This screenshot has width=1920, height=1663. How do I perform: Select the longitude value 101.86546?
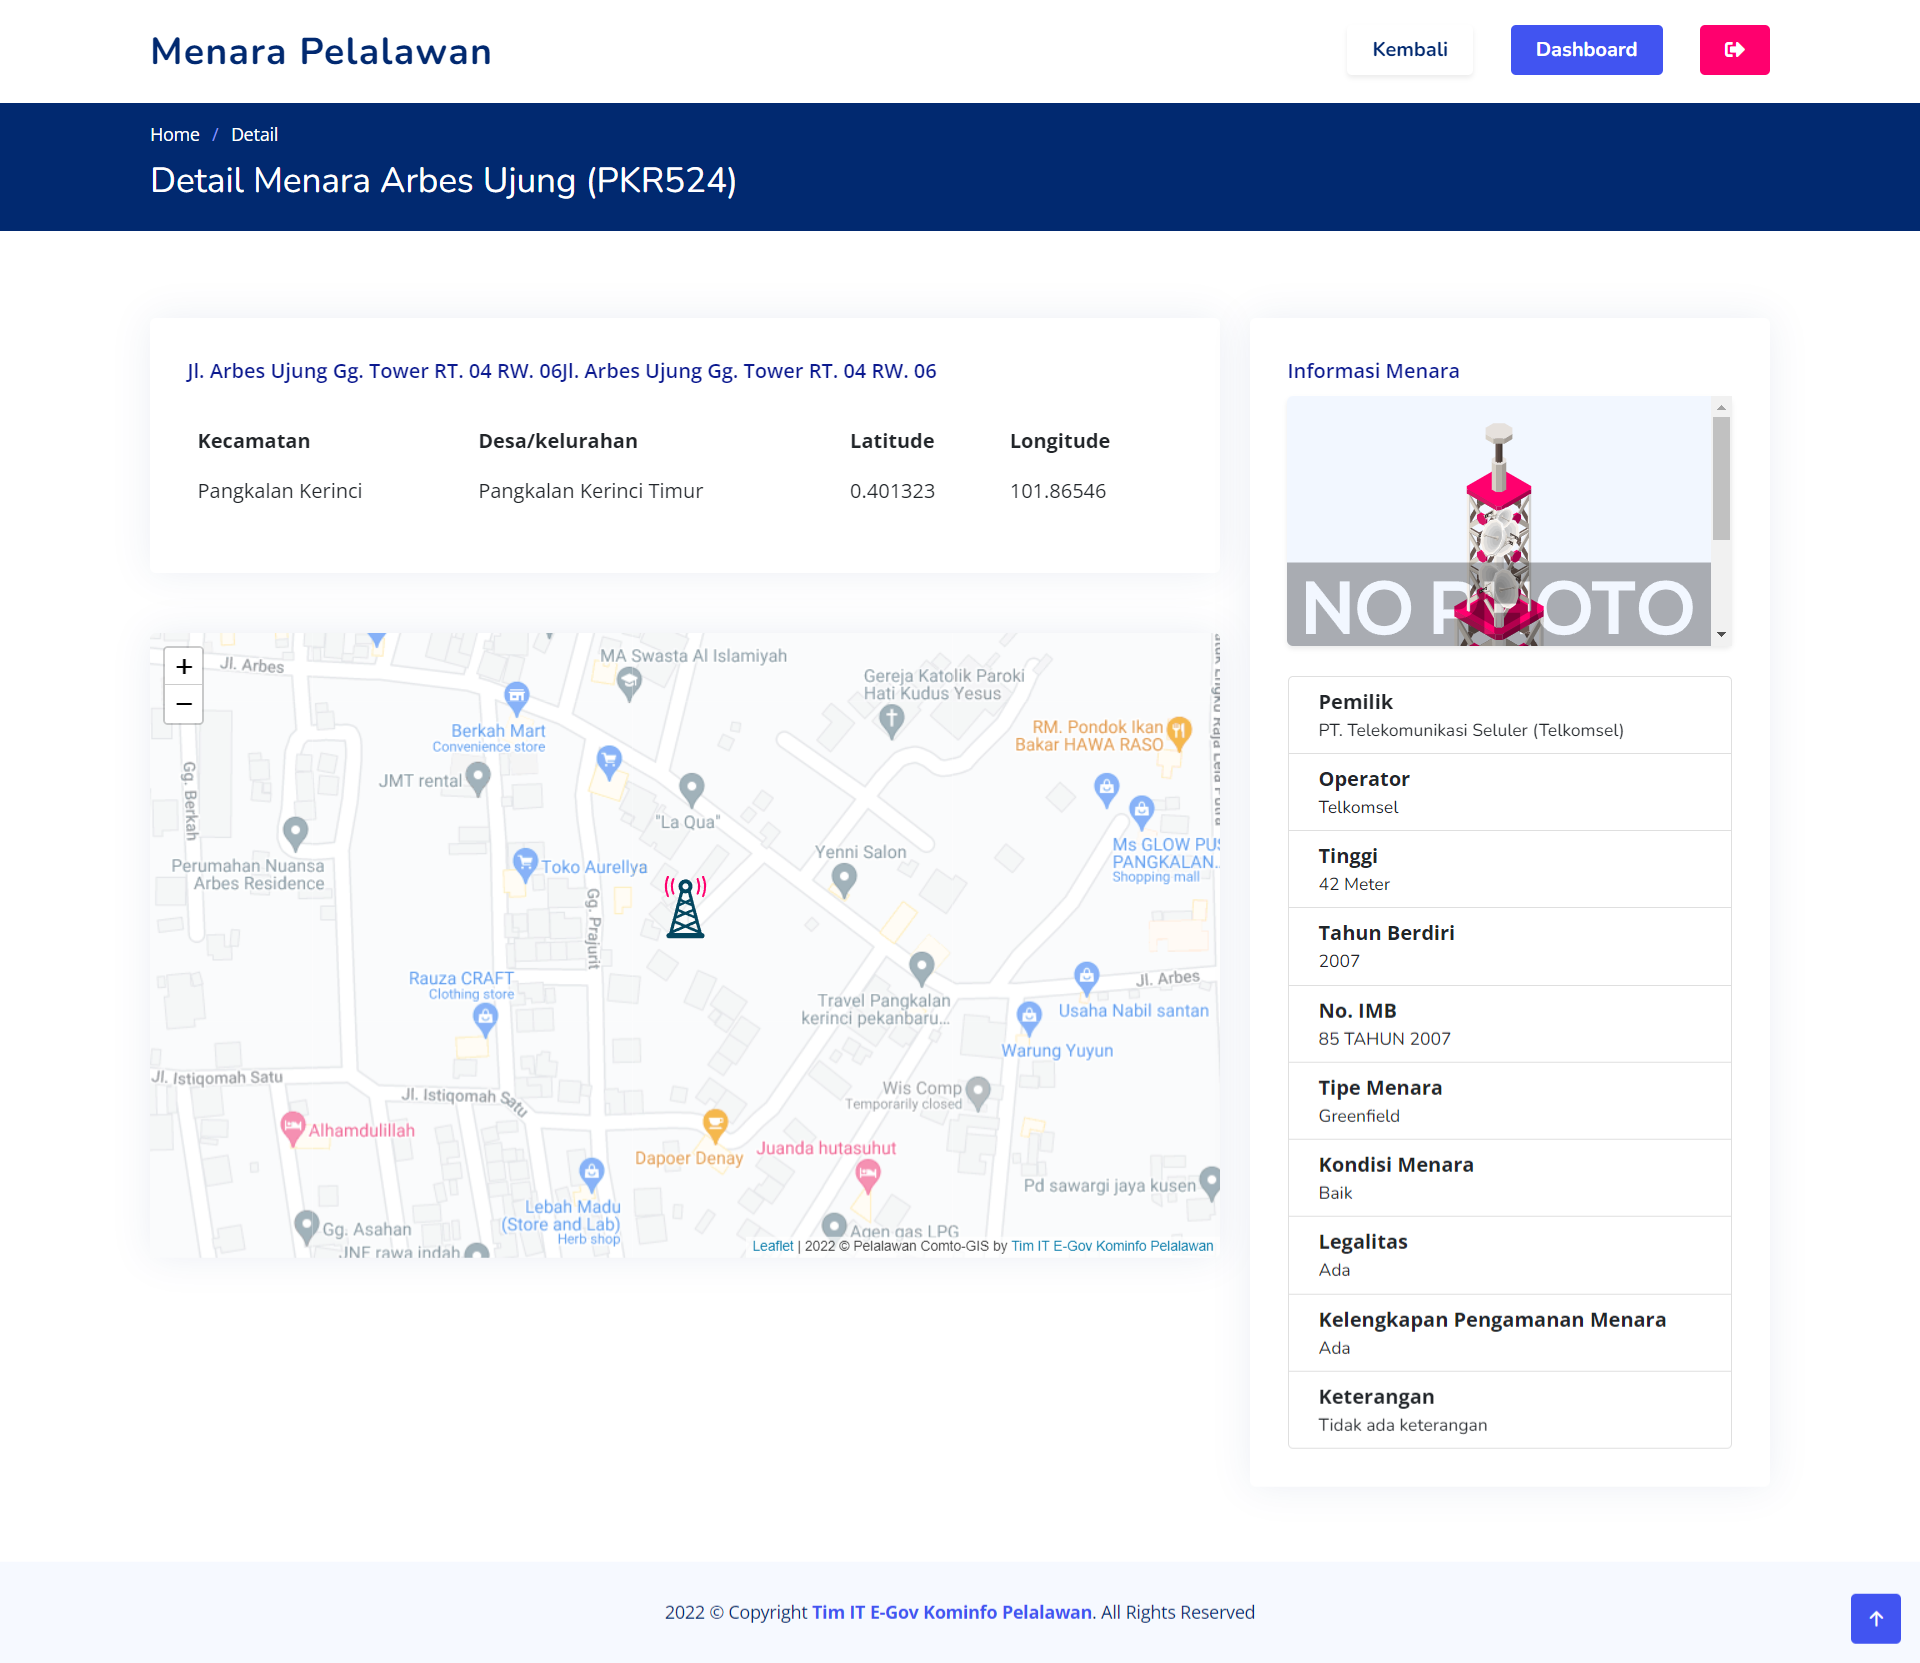[x=1057, y=491]
